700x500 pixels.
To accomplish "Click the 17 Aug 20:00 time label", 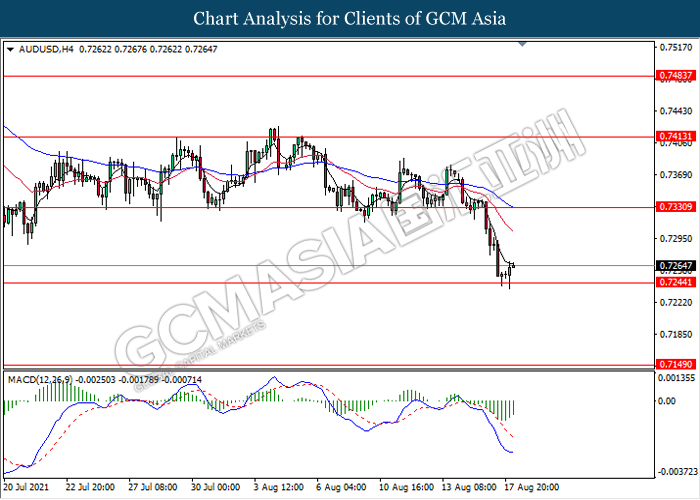I will point(532,487).
